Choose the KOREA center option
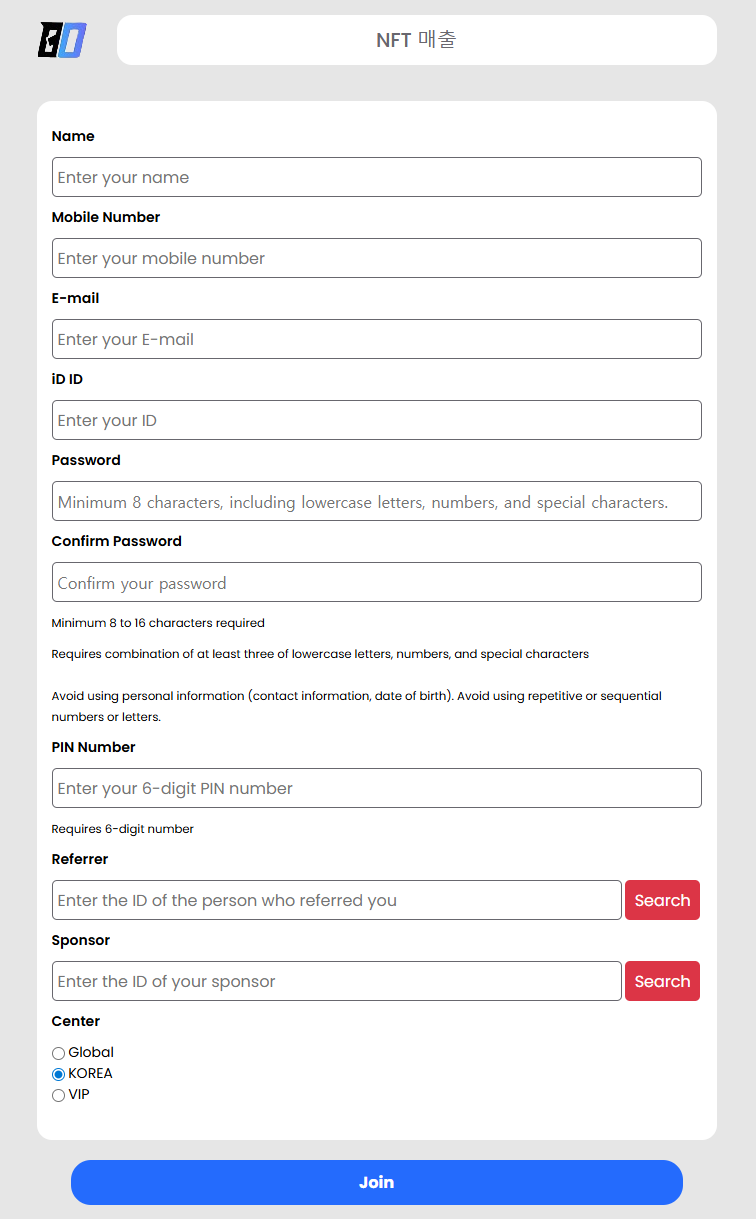This screenshot has height=1219, width=756. click(58, 1074)
